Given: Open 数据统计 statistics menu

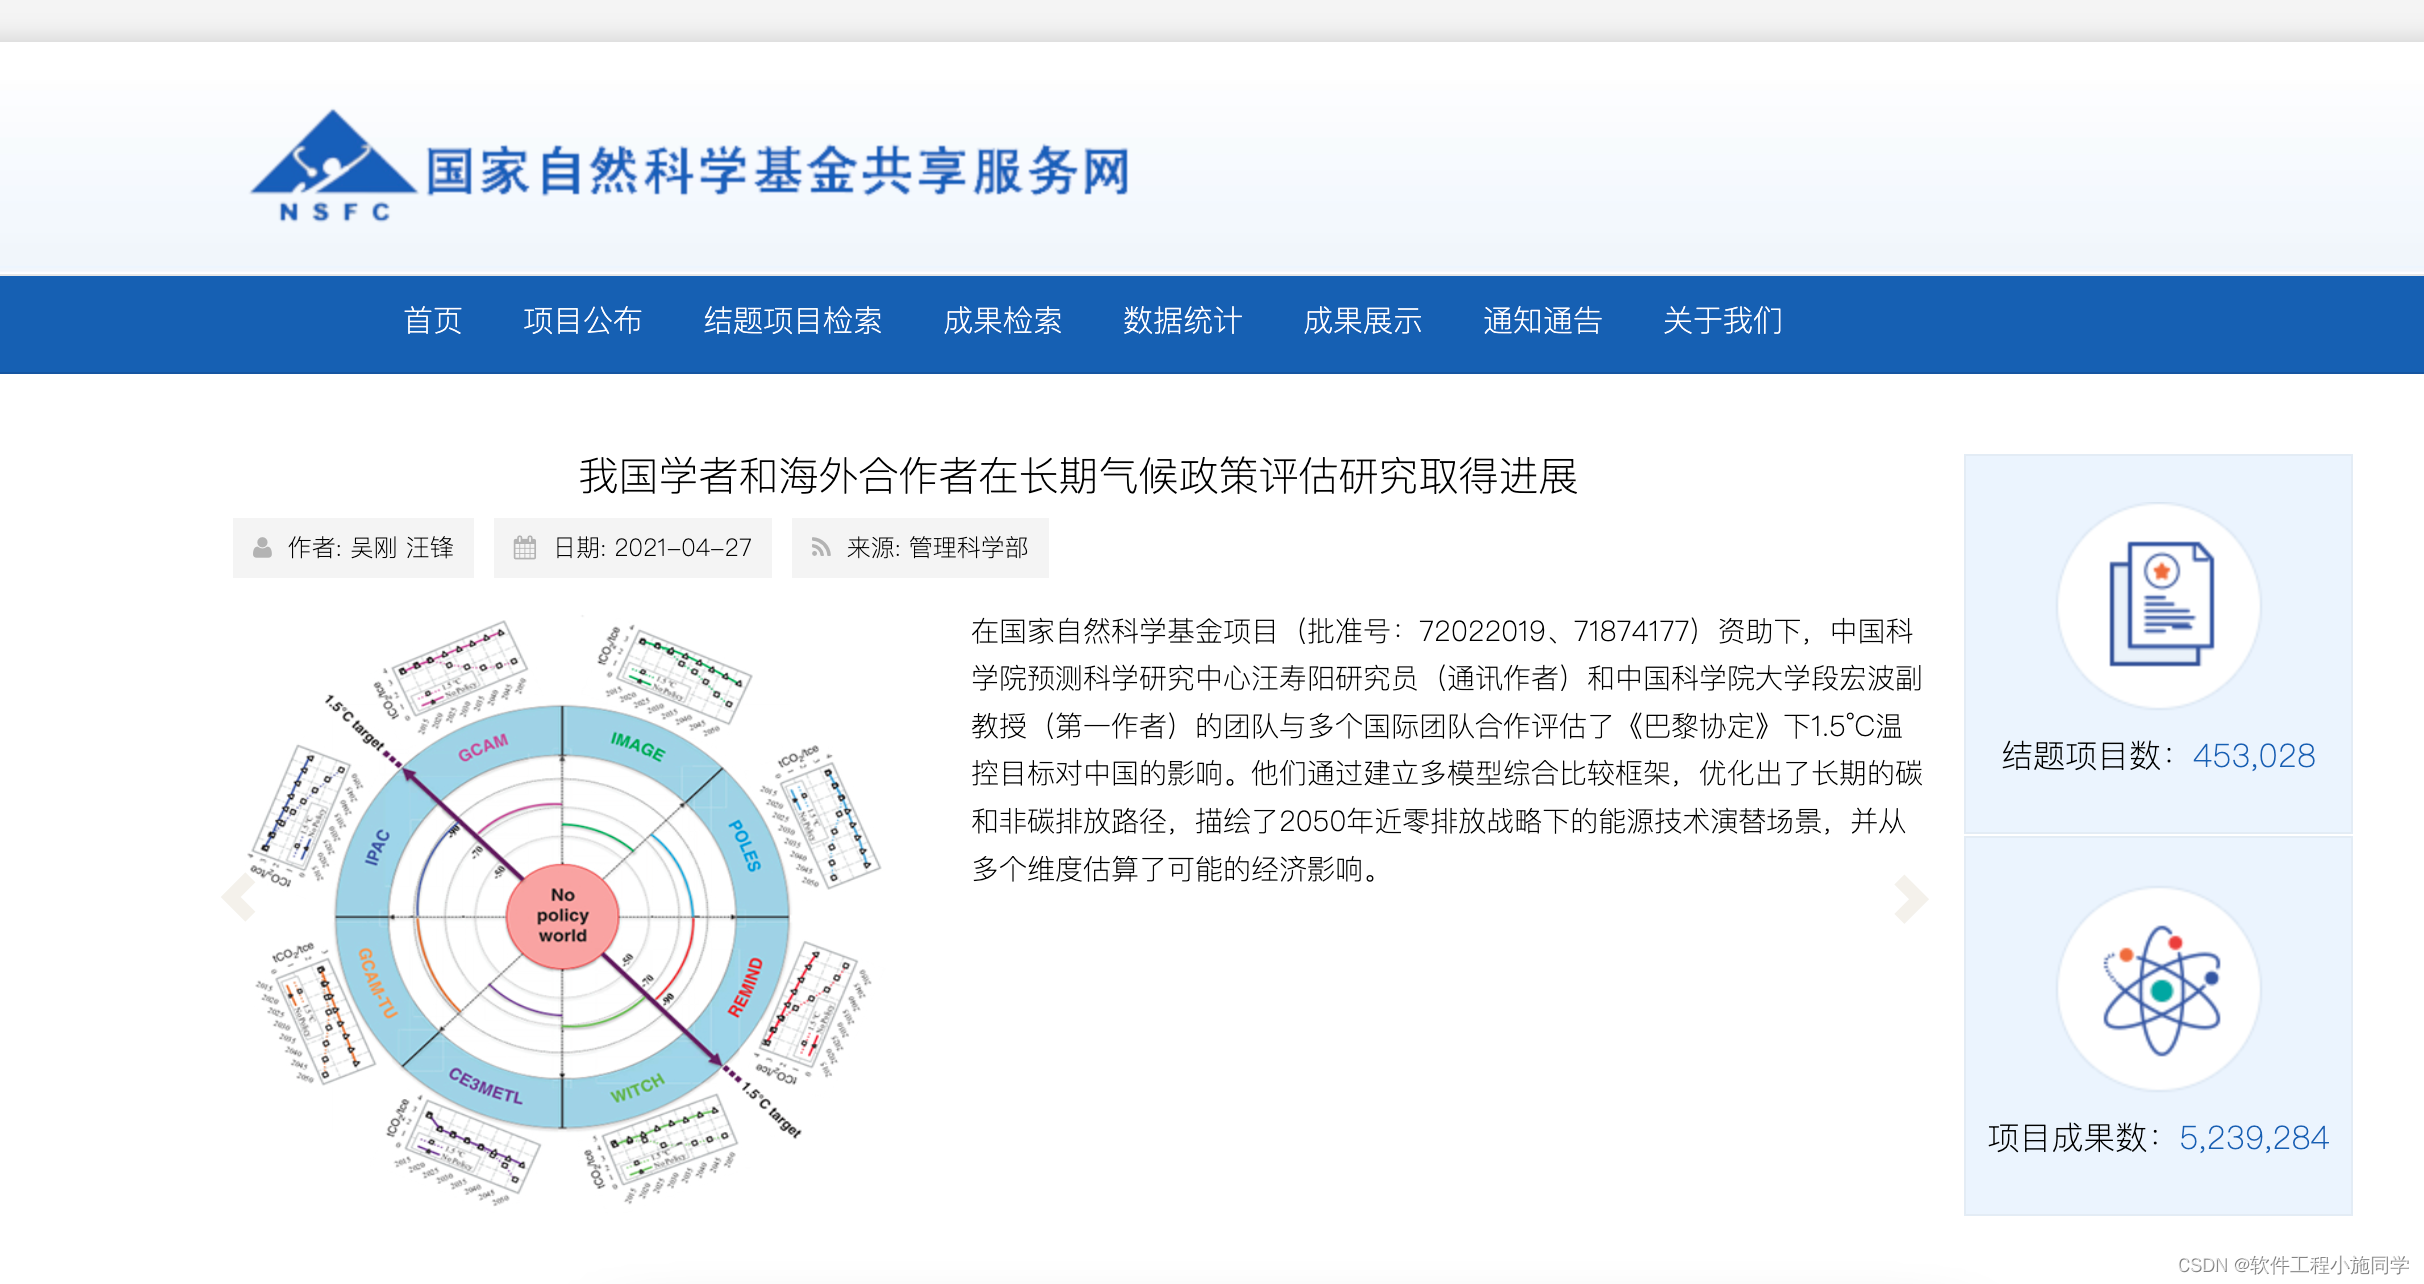Looking at the screenshot, I should click(x=1182, y=321).
